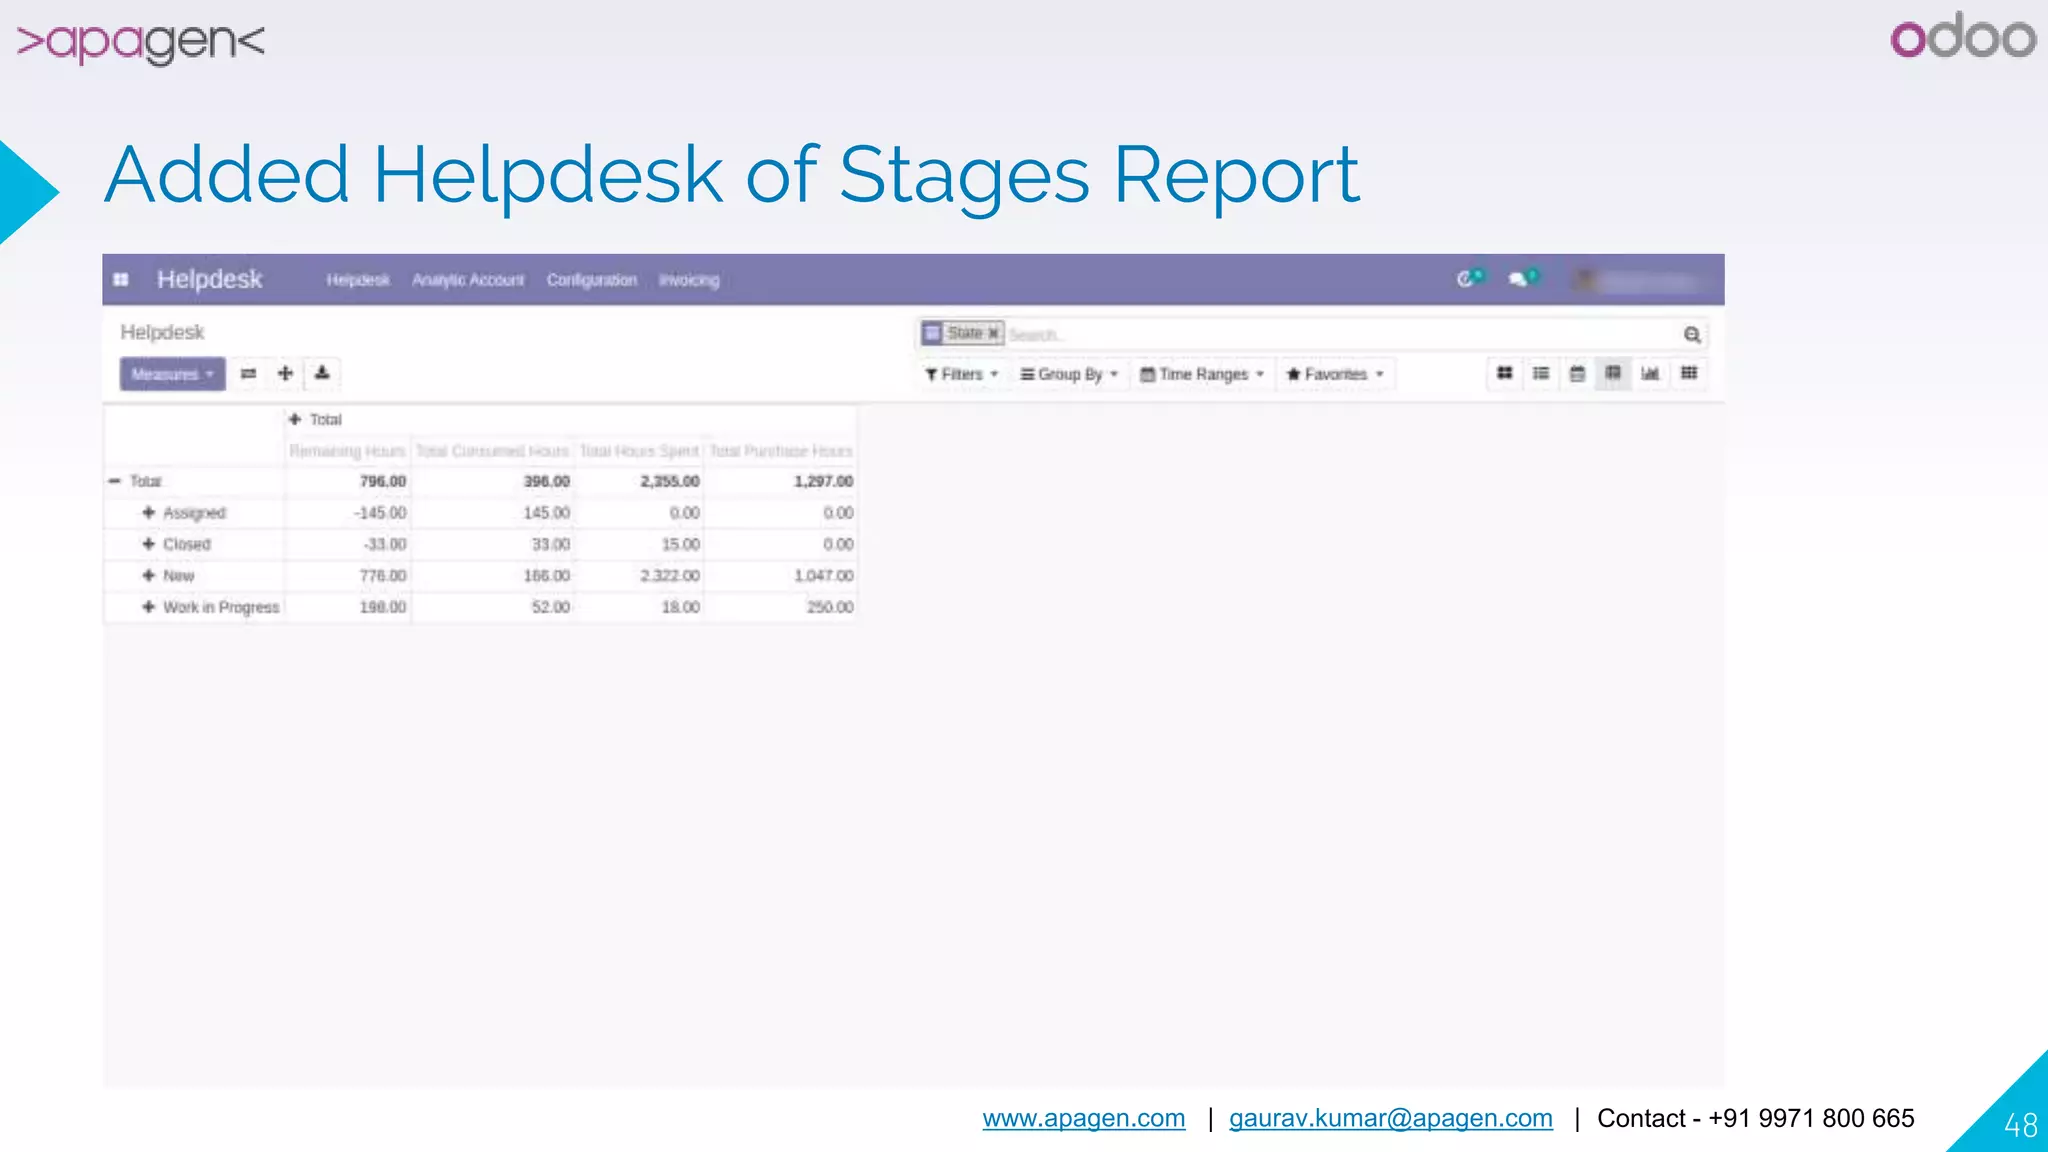Click the magnifier search icon

(1692, 334)
